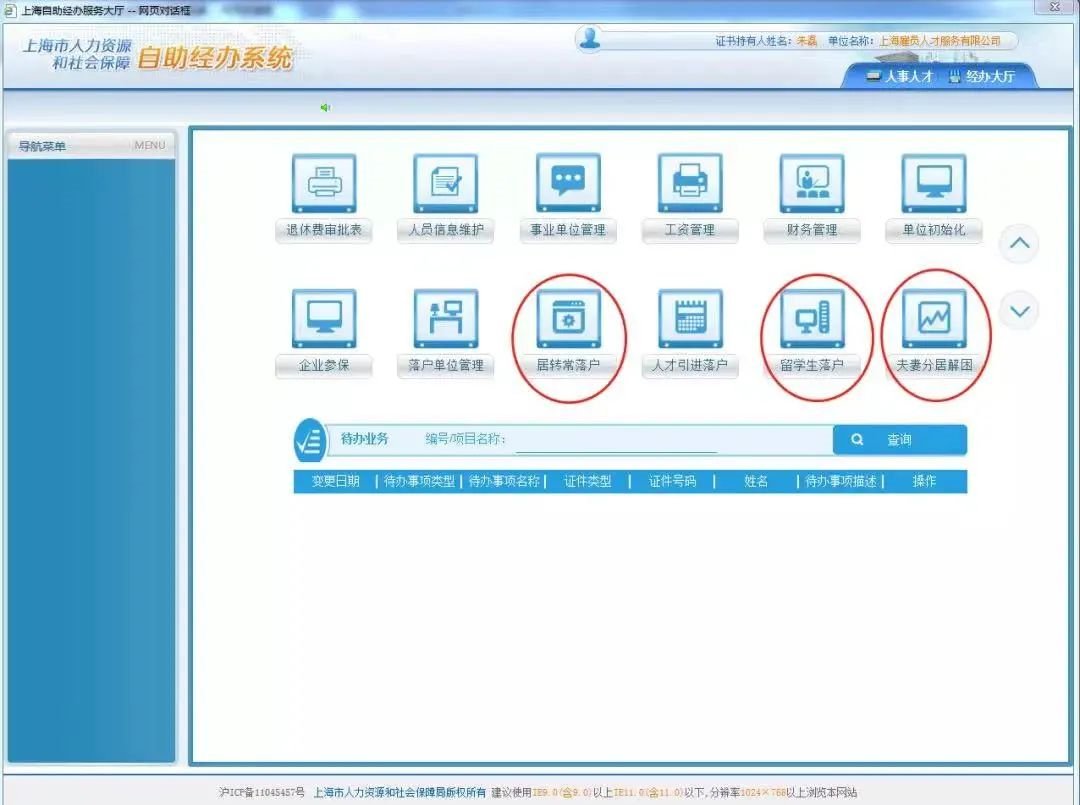Open the 企业参保 icon
This screenshot has width=1080, height=805.
pos(323,320)
